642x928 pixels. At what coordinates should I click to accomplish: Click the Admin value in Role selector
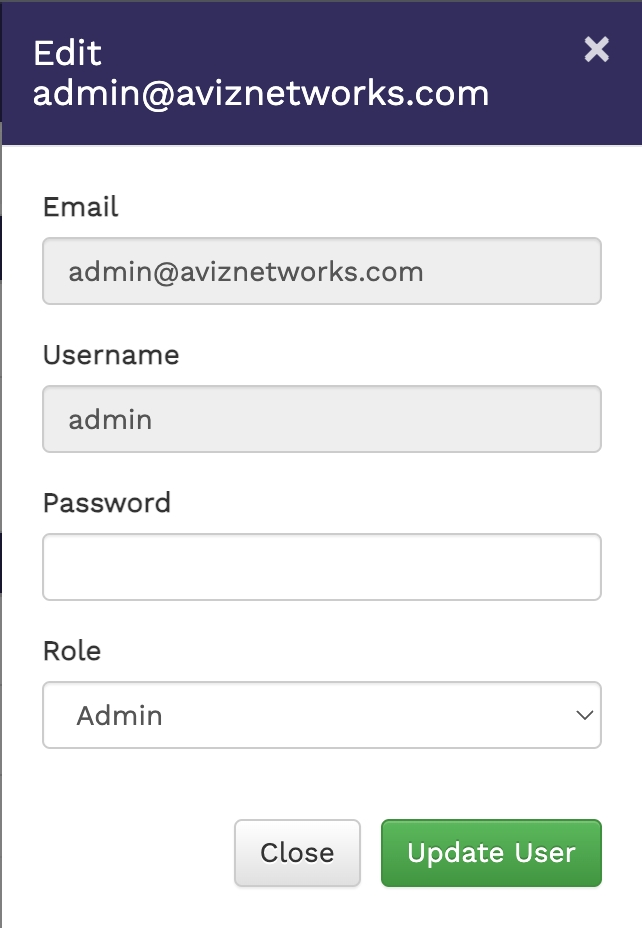point(120,715)
